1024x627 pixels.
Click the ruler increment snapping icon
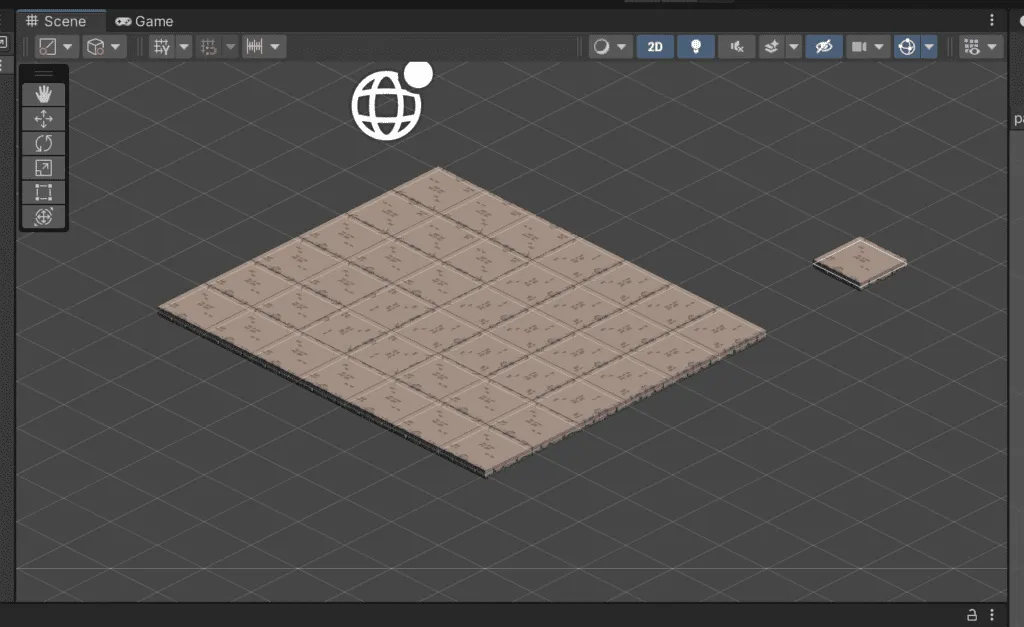coord(255,47)
